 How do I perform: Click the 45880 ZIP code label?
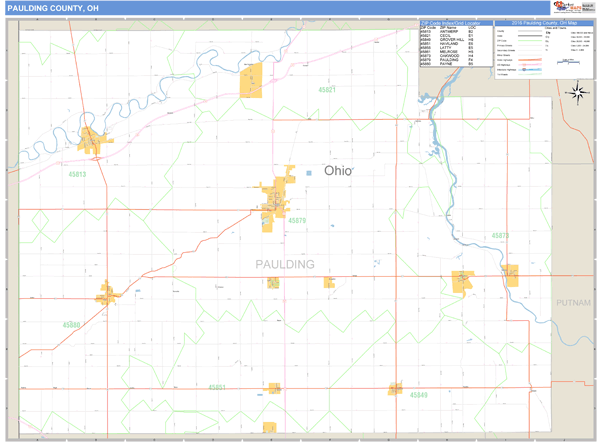[71, 325]
